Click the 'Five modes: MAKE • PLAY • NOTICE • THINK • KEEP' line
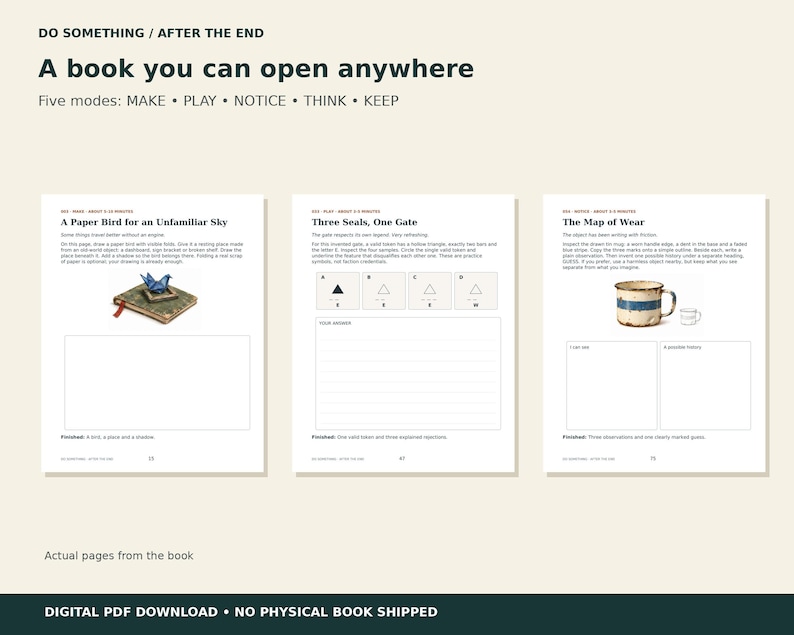 click(x=218, y=101)
